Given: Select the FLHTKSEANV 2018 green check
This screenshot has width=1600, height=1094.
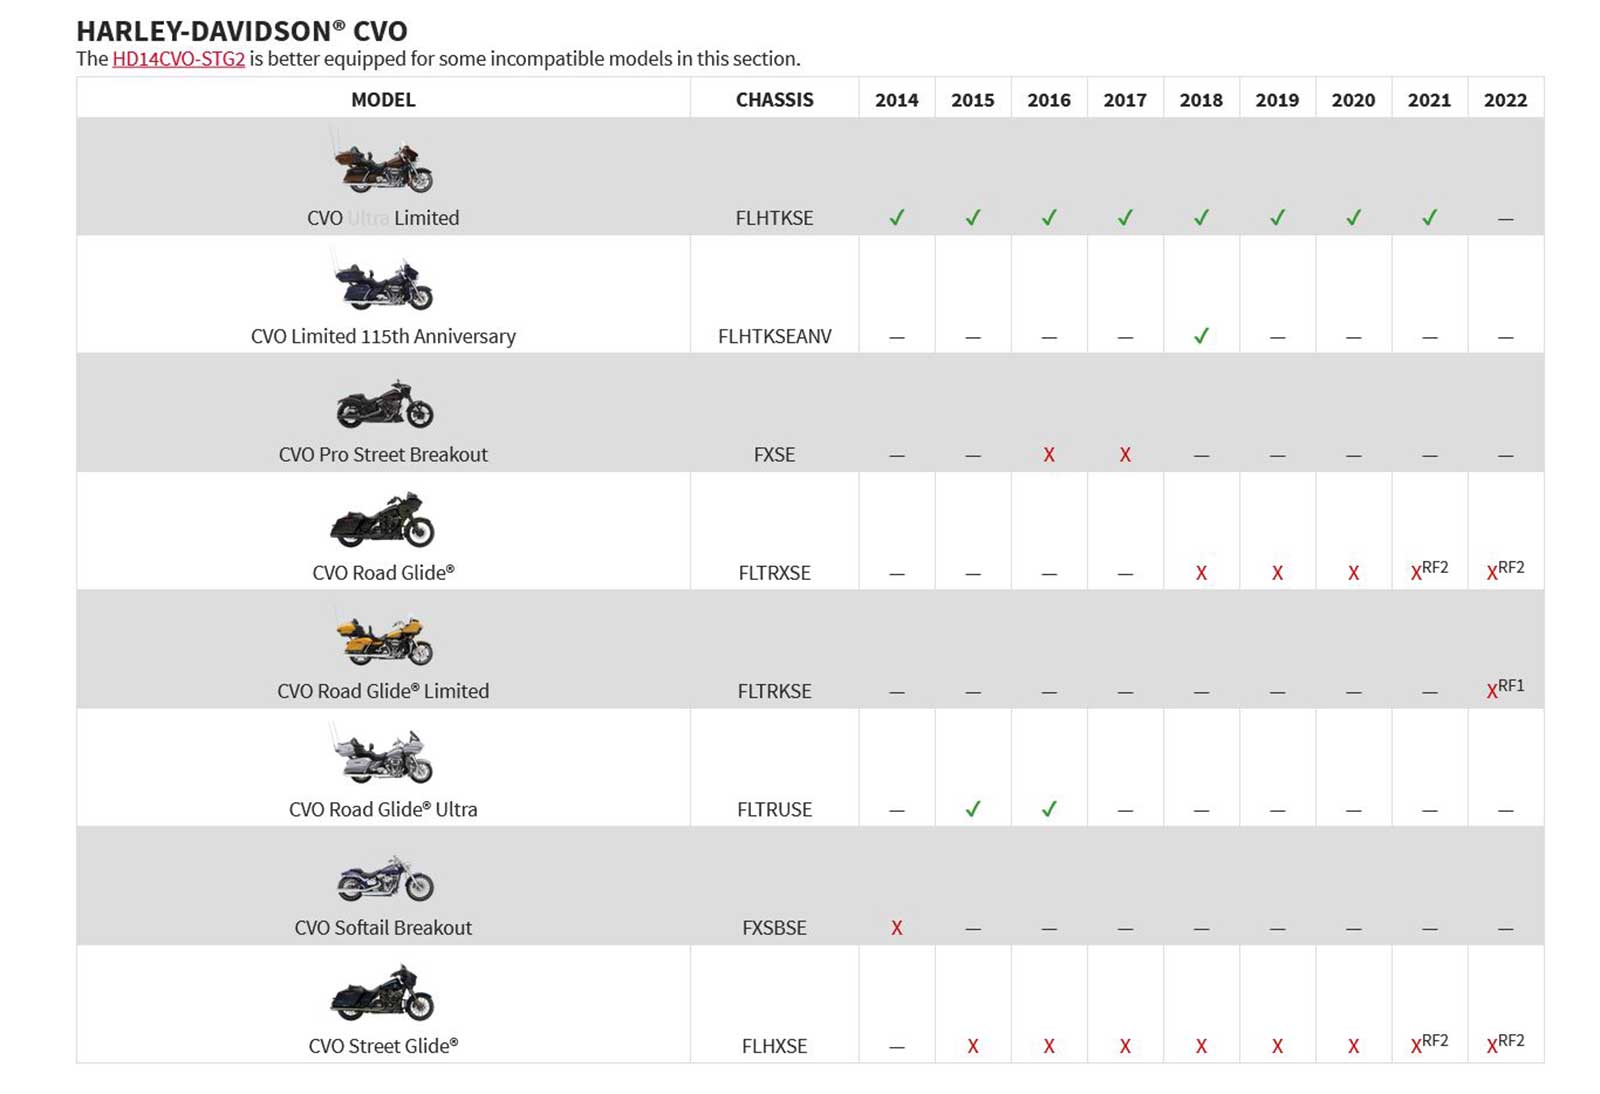Looking at the screenshot, I should click(1201, 336).
